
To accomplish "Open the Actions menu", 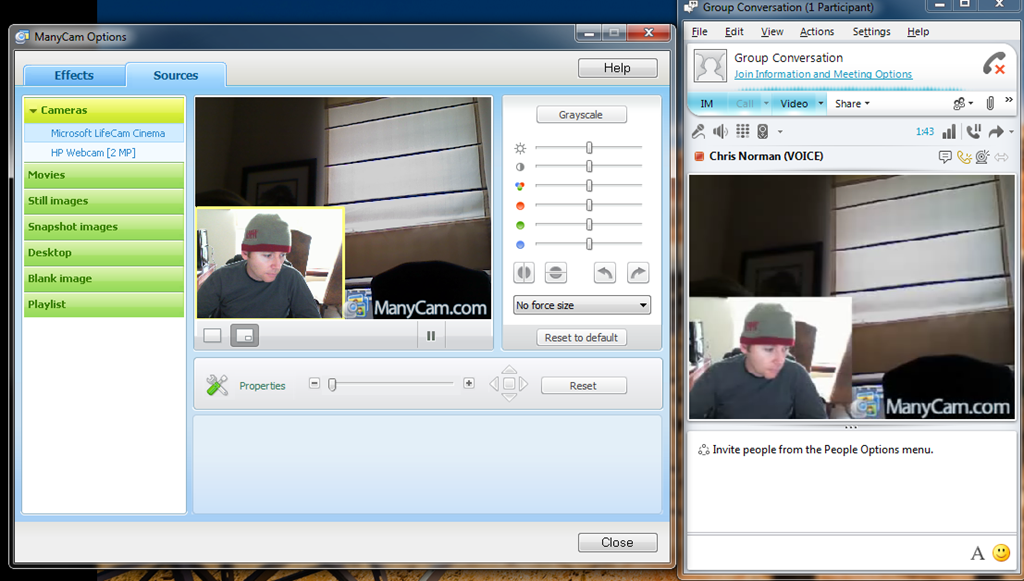I will pyautogui.click(x=817, y=31).
